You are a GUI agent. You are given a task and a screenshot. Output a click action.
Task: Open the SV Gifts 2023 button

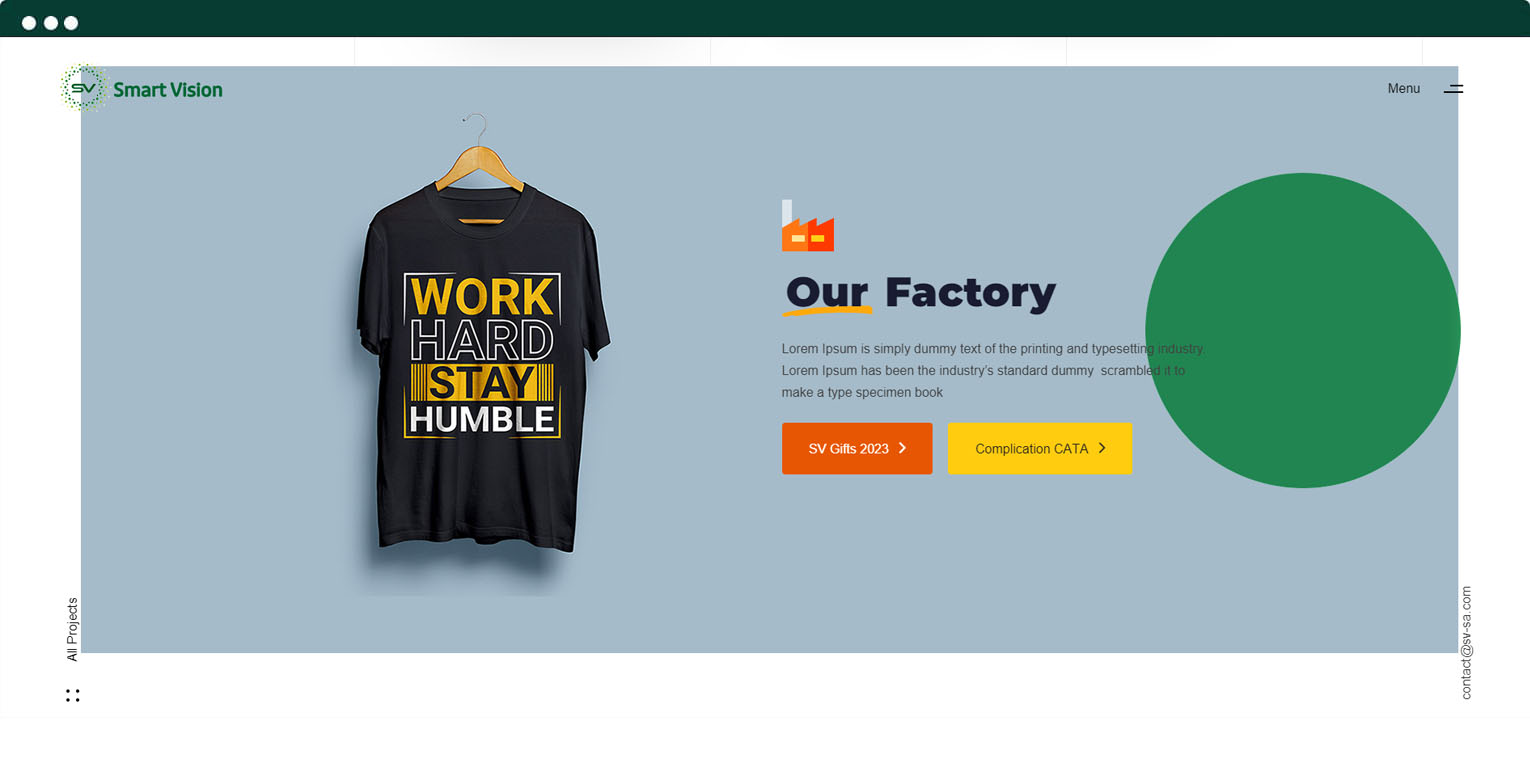857,448
